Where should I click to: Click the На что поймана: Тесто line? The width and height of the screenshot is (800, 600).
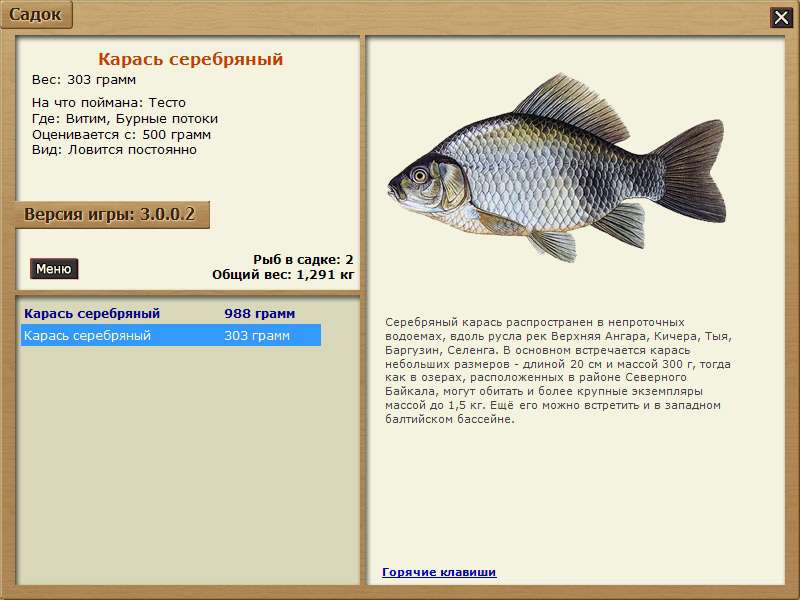[108, 103]
